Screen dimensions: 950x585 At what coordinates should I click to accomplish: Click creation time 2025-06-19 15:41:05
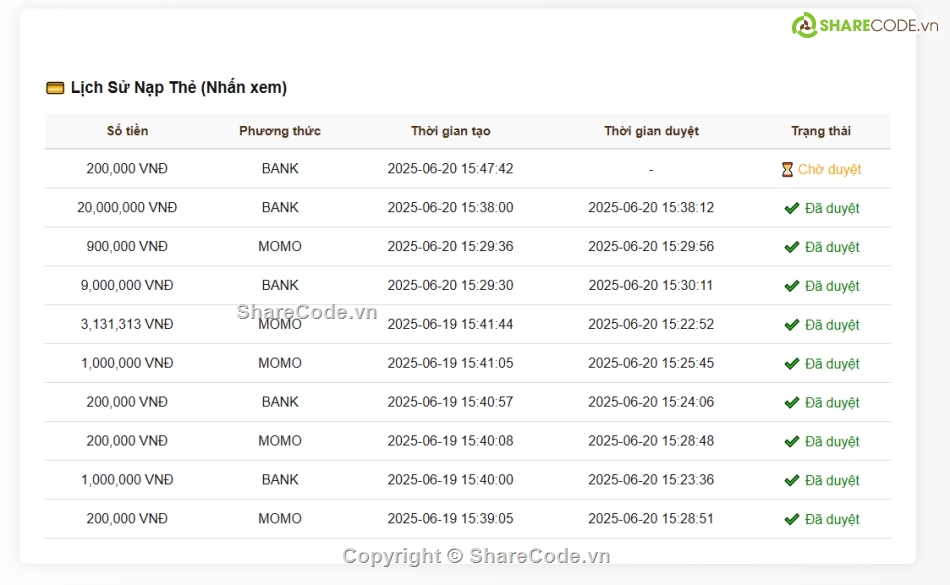coord(450,363)
